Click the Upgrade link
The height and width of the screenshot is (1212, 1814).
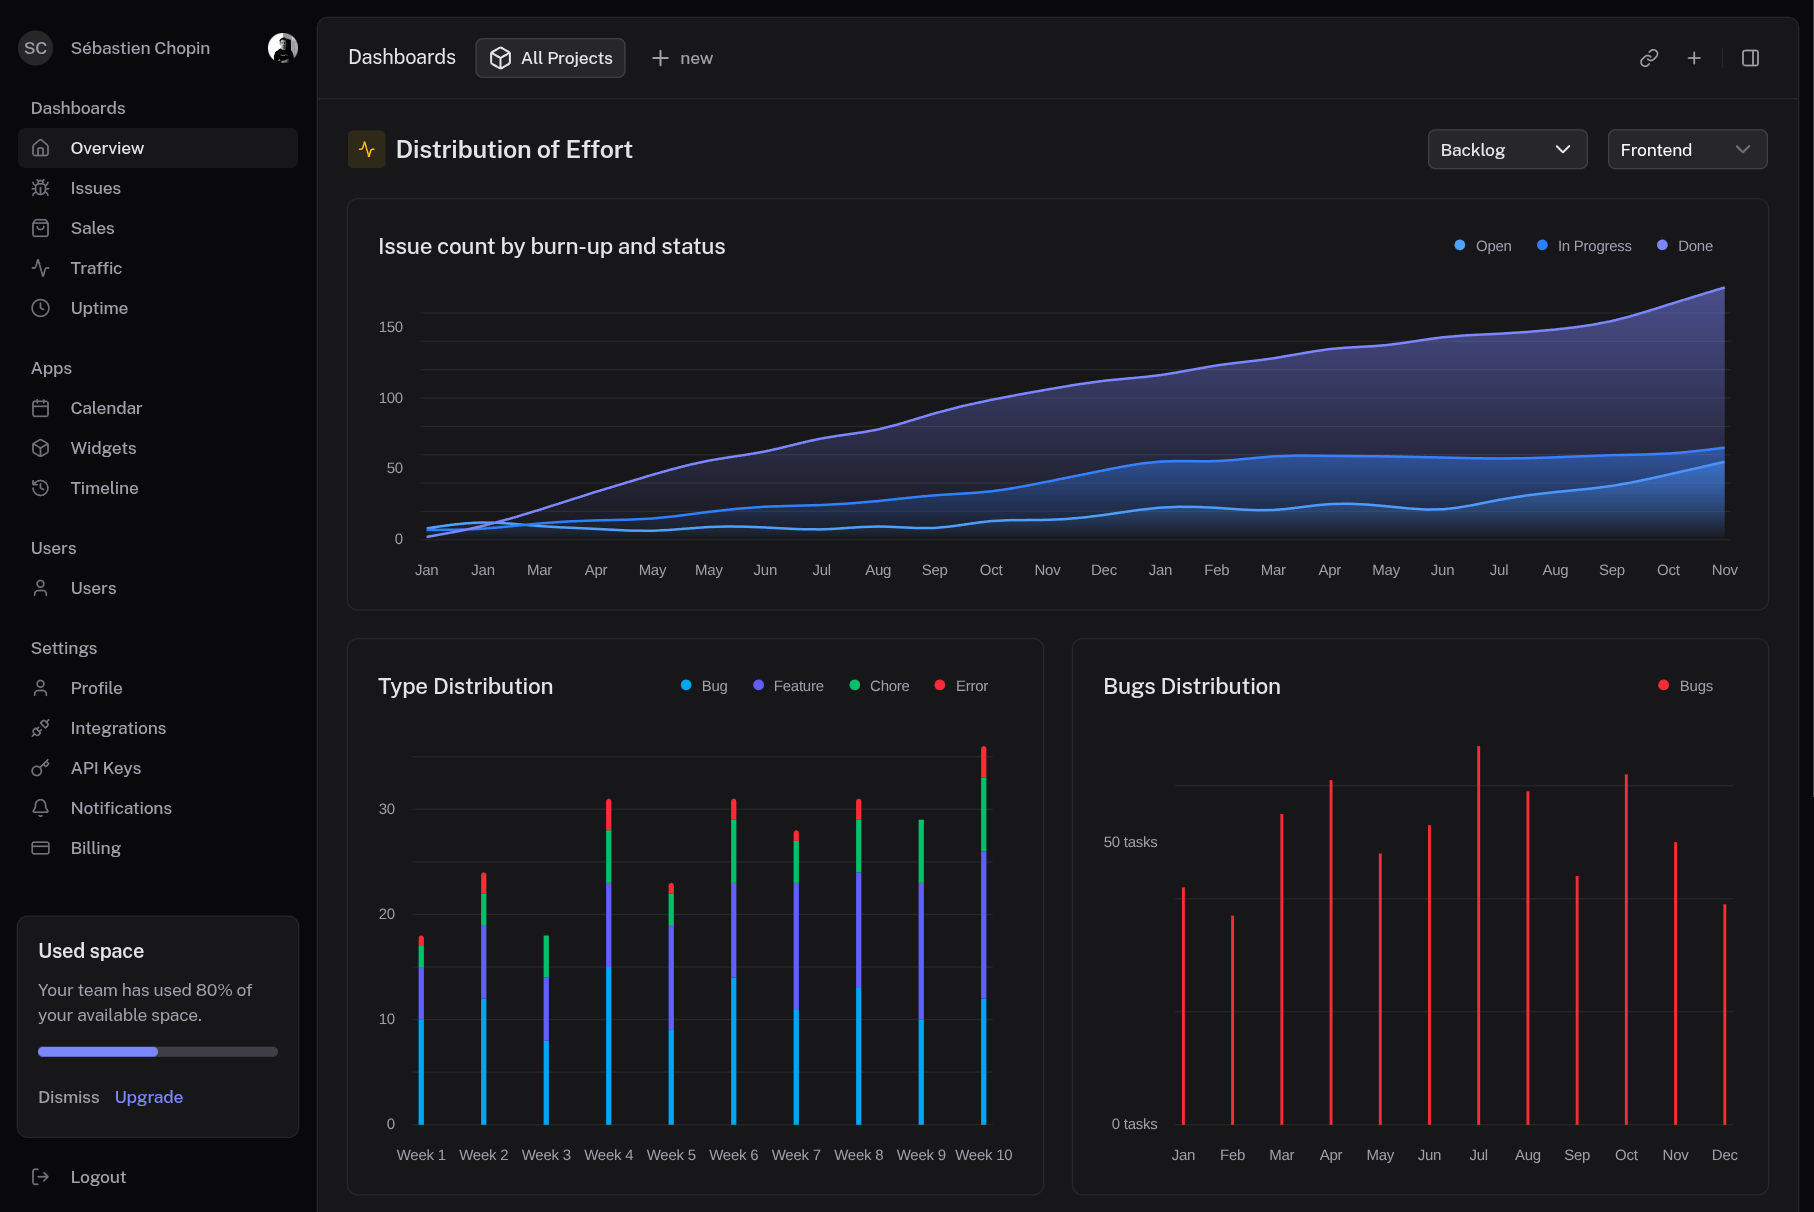(149, 1097)
